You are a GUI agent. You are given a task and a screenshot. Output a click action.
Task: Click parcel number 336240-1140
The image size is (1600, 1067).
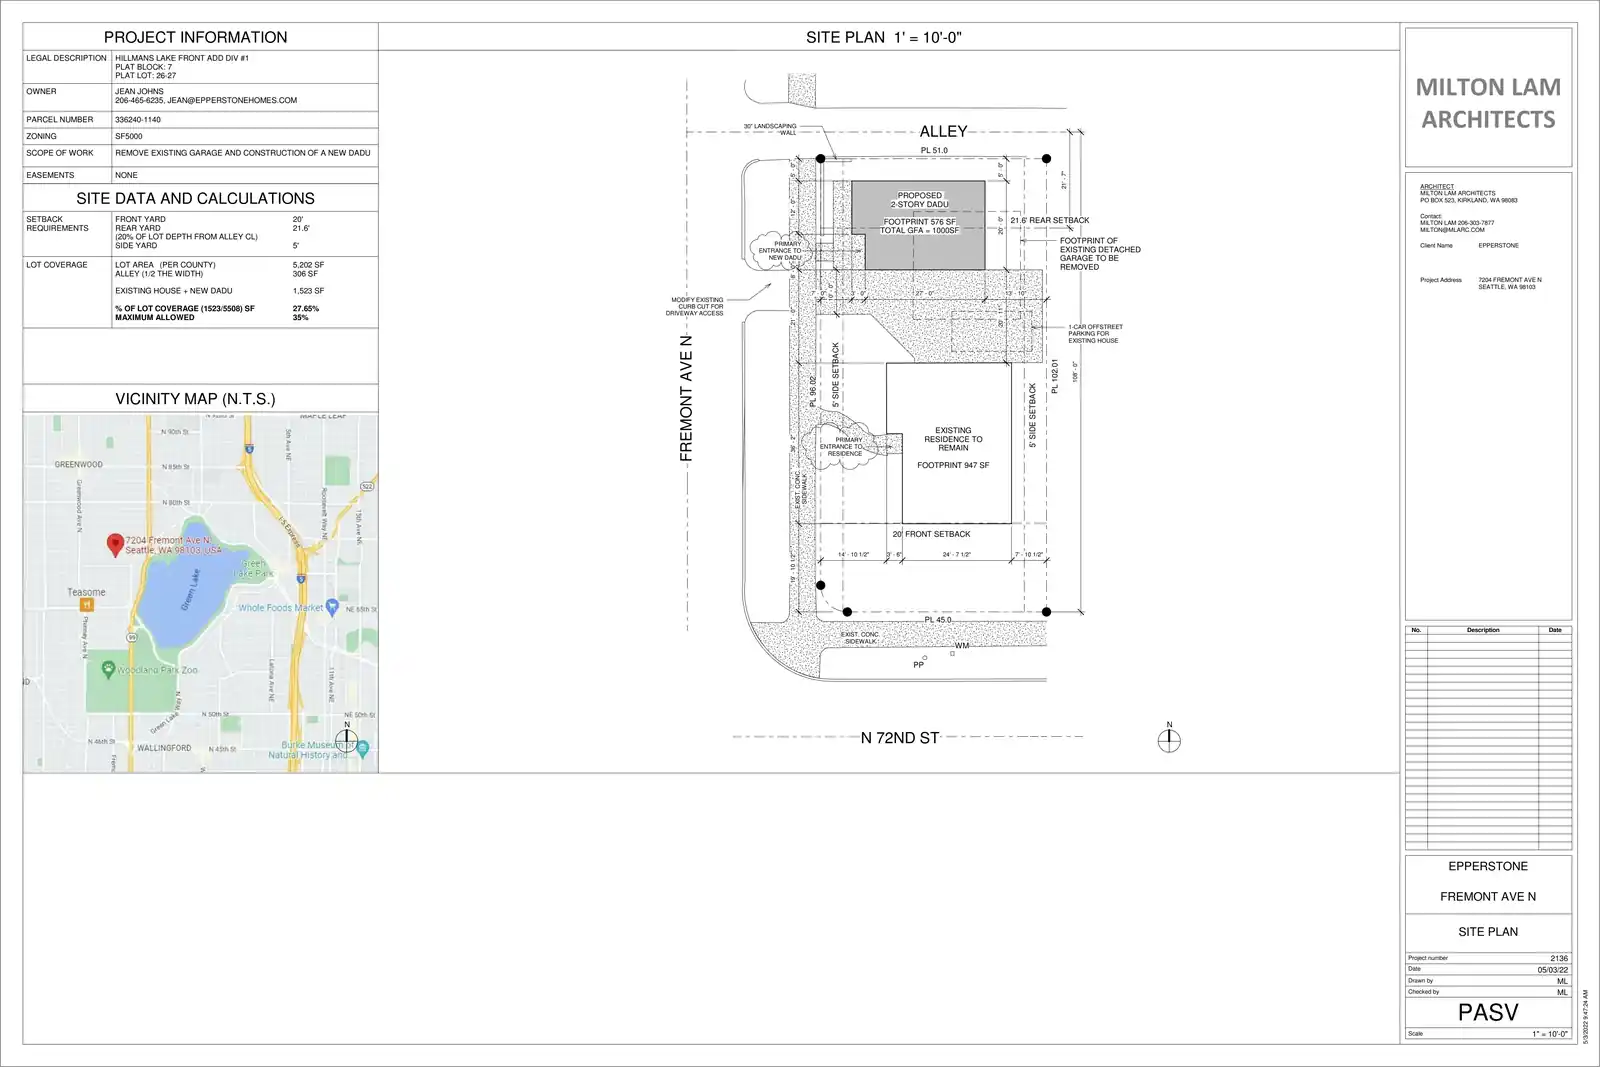(x=138, y=119)
